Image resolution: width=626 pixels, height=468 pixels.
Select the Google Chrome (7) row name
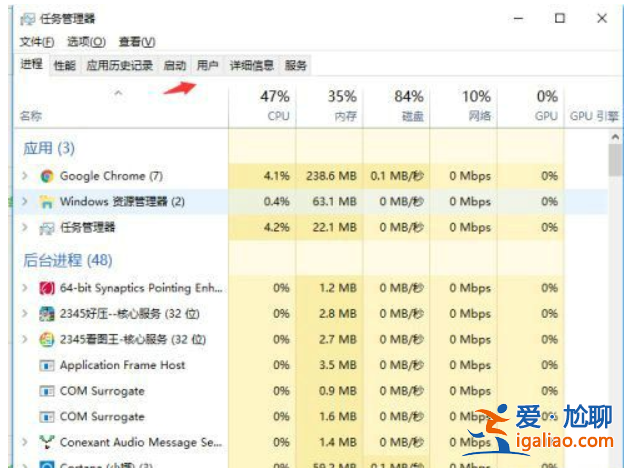[x=111, y=176]
